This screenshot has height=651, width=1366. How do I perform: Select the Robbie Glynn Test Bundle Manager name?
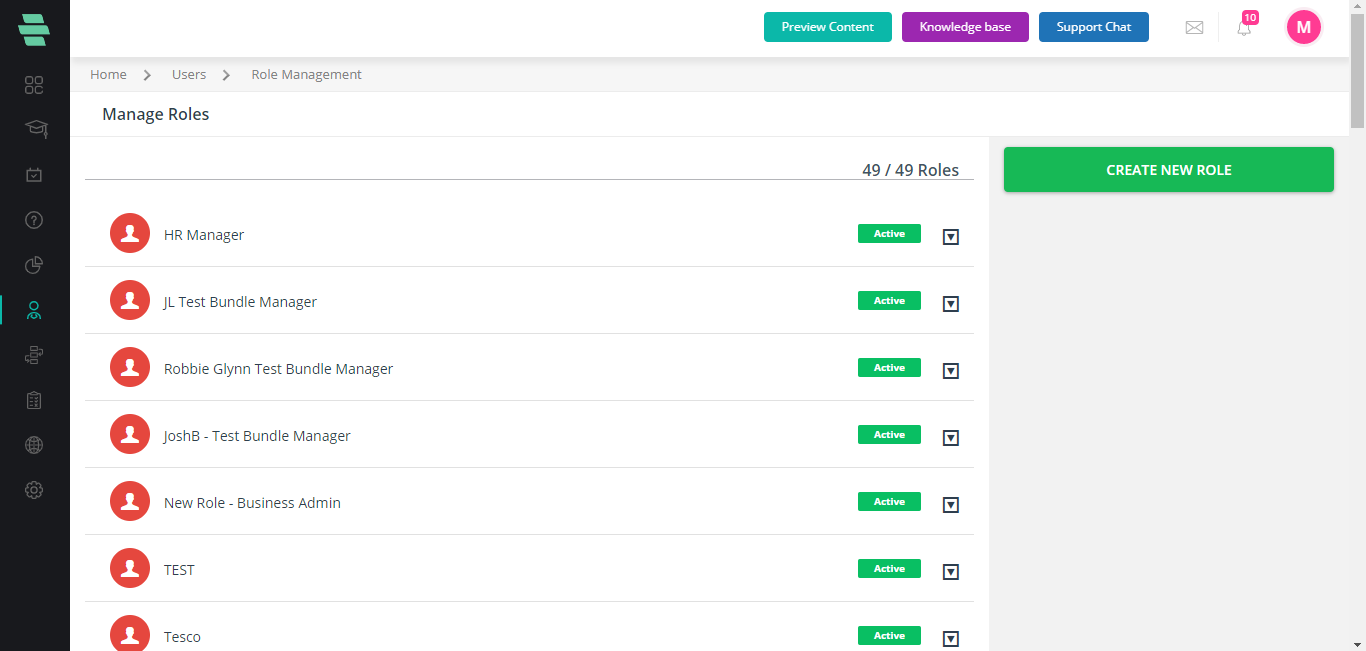point(278,369)
